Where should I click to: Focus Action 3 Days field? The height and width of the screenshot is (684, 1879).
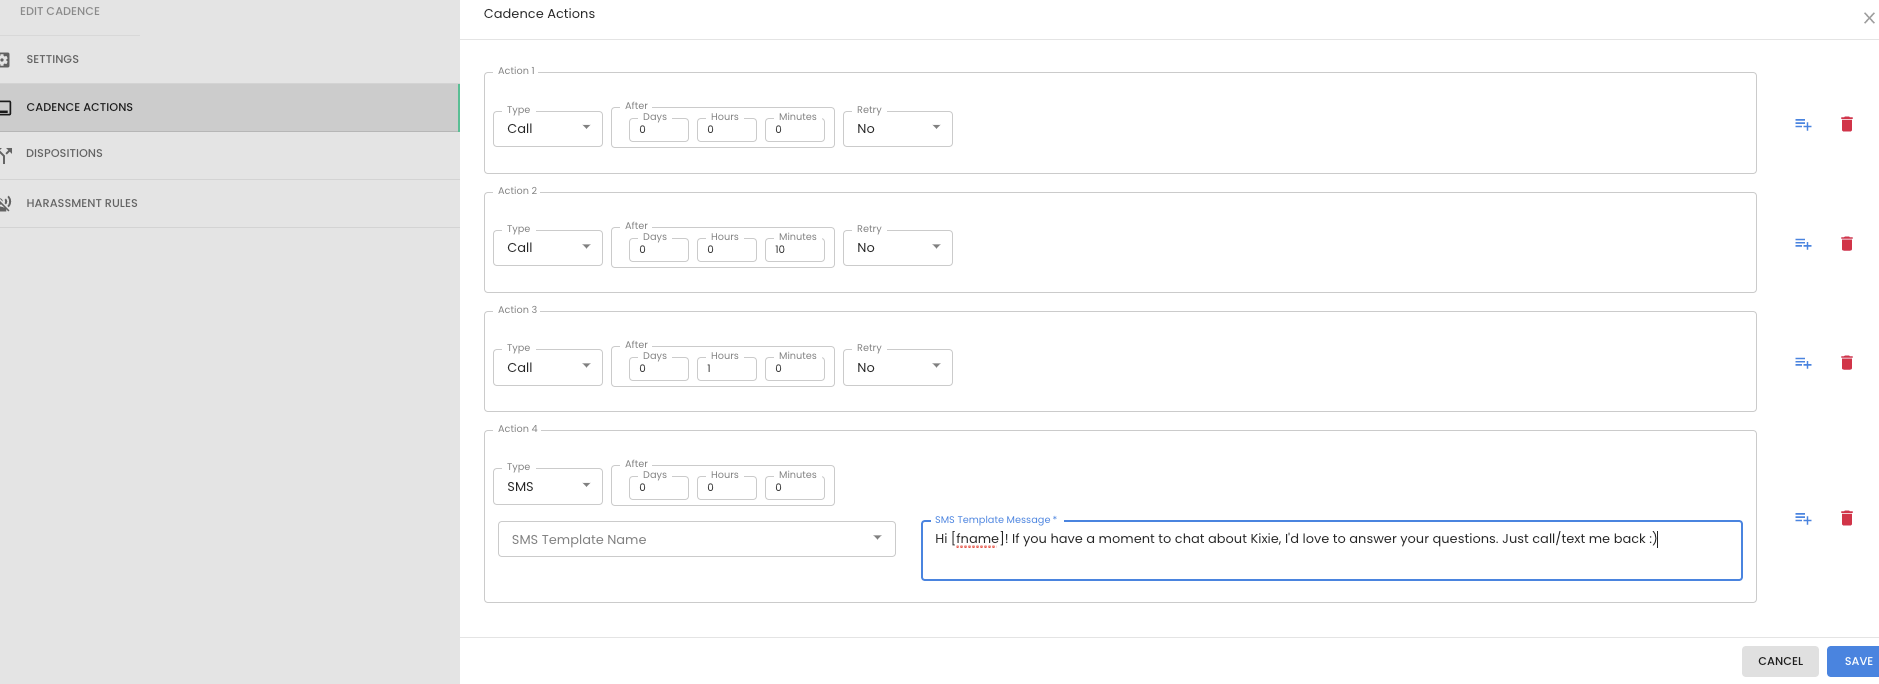[x=659, y=369]
